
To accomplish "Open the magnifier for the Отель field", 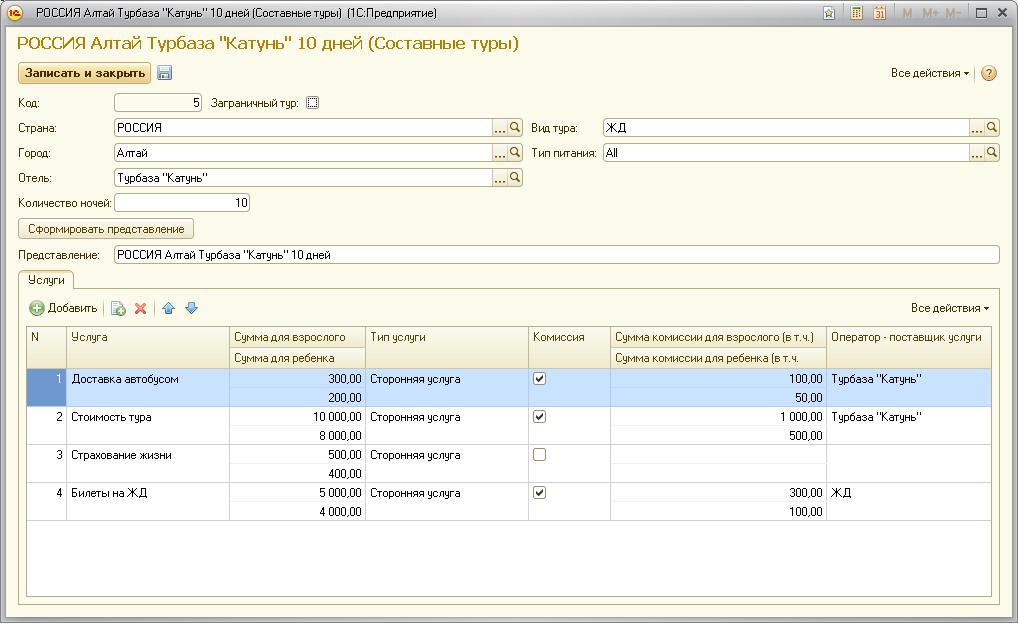I will tap(515, 177).
